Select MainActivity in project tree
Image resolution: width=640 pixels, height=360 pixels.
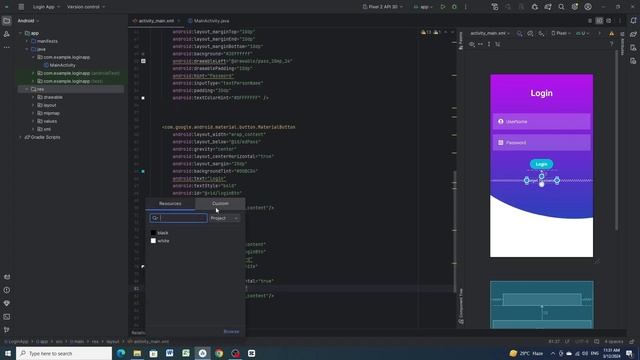click(x=59, y=65)
